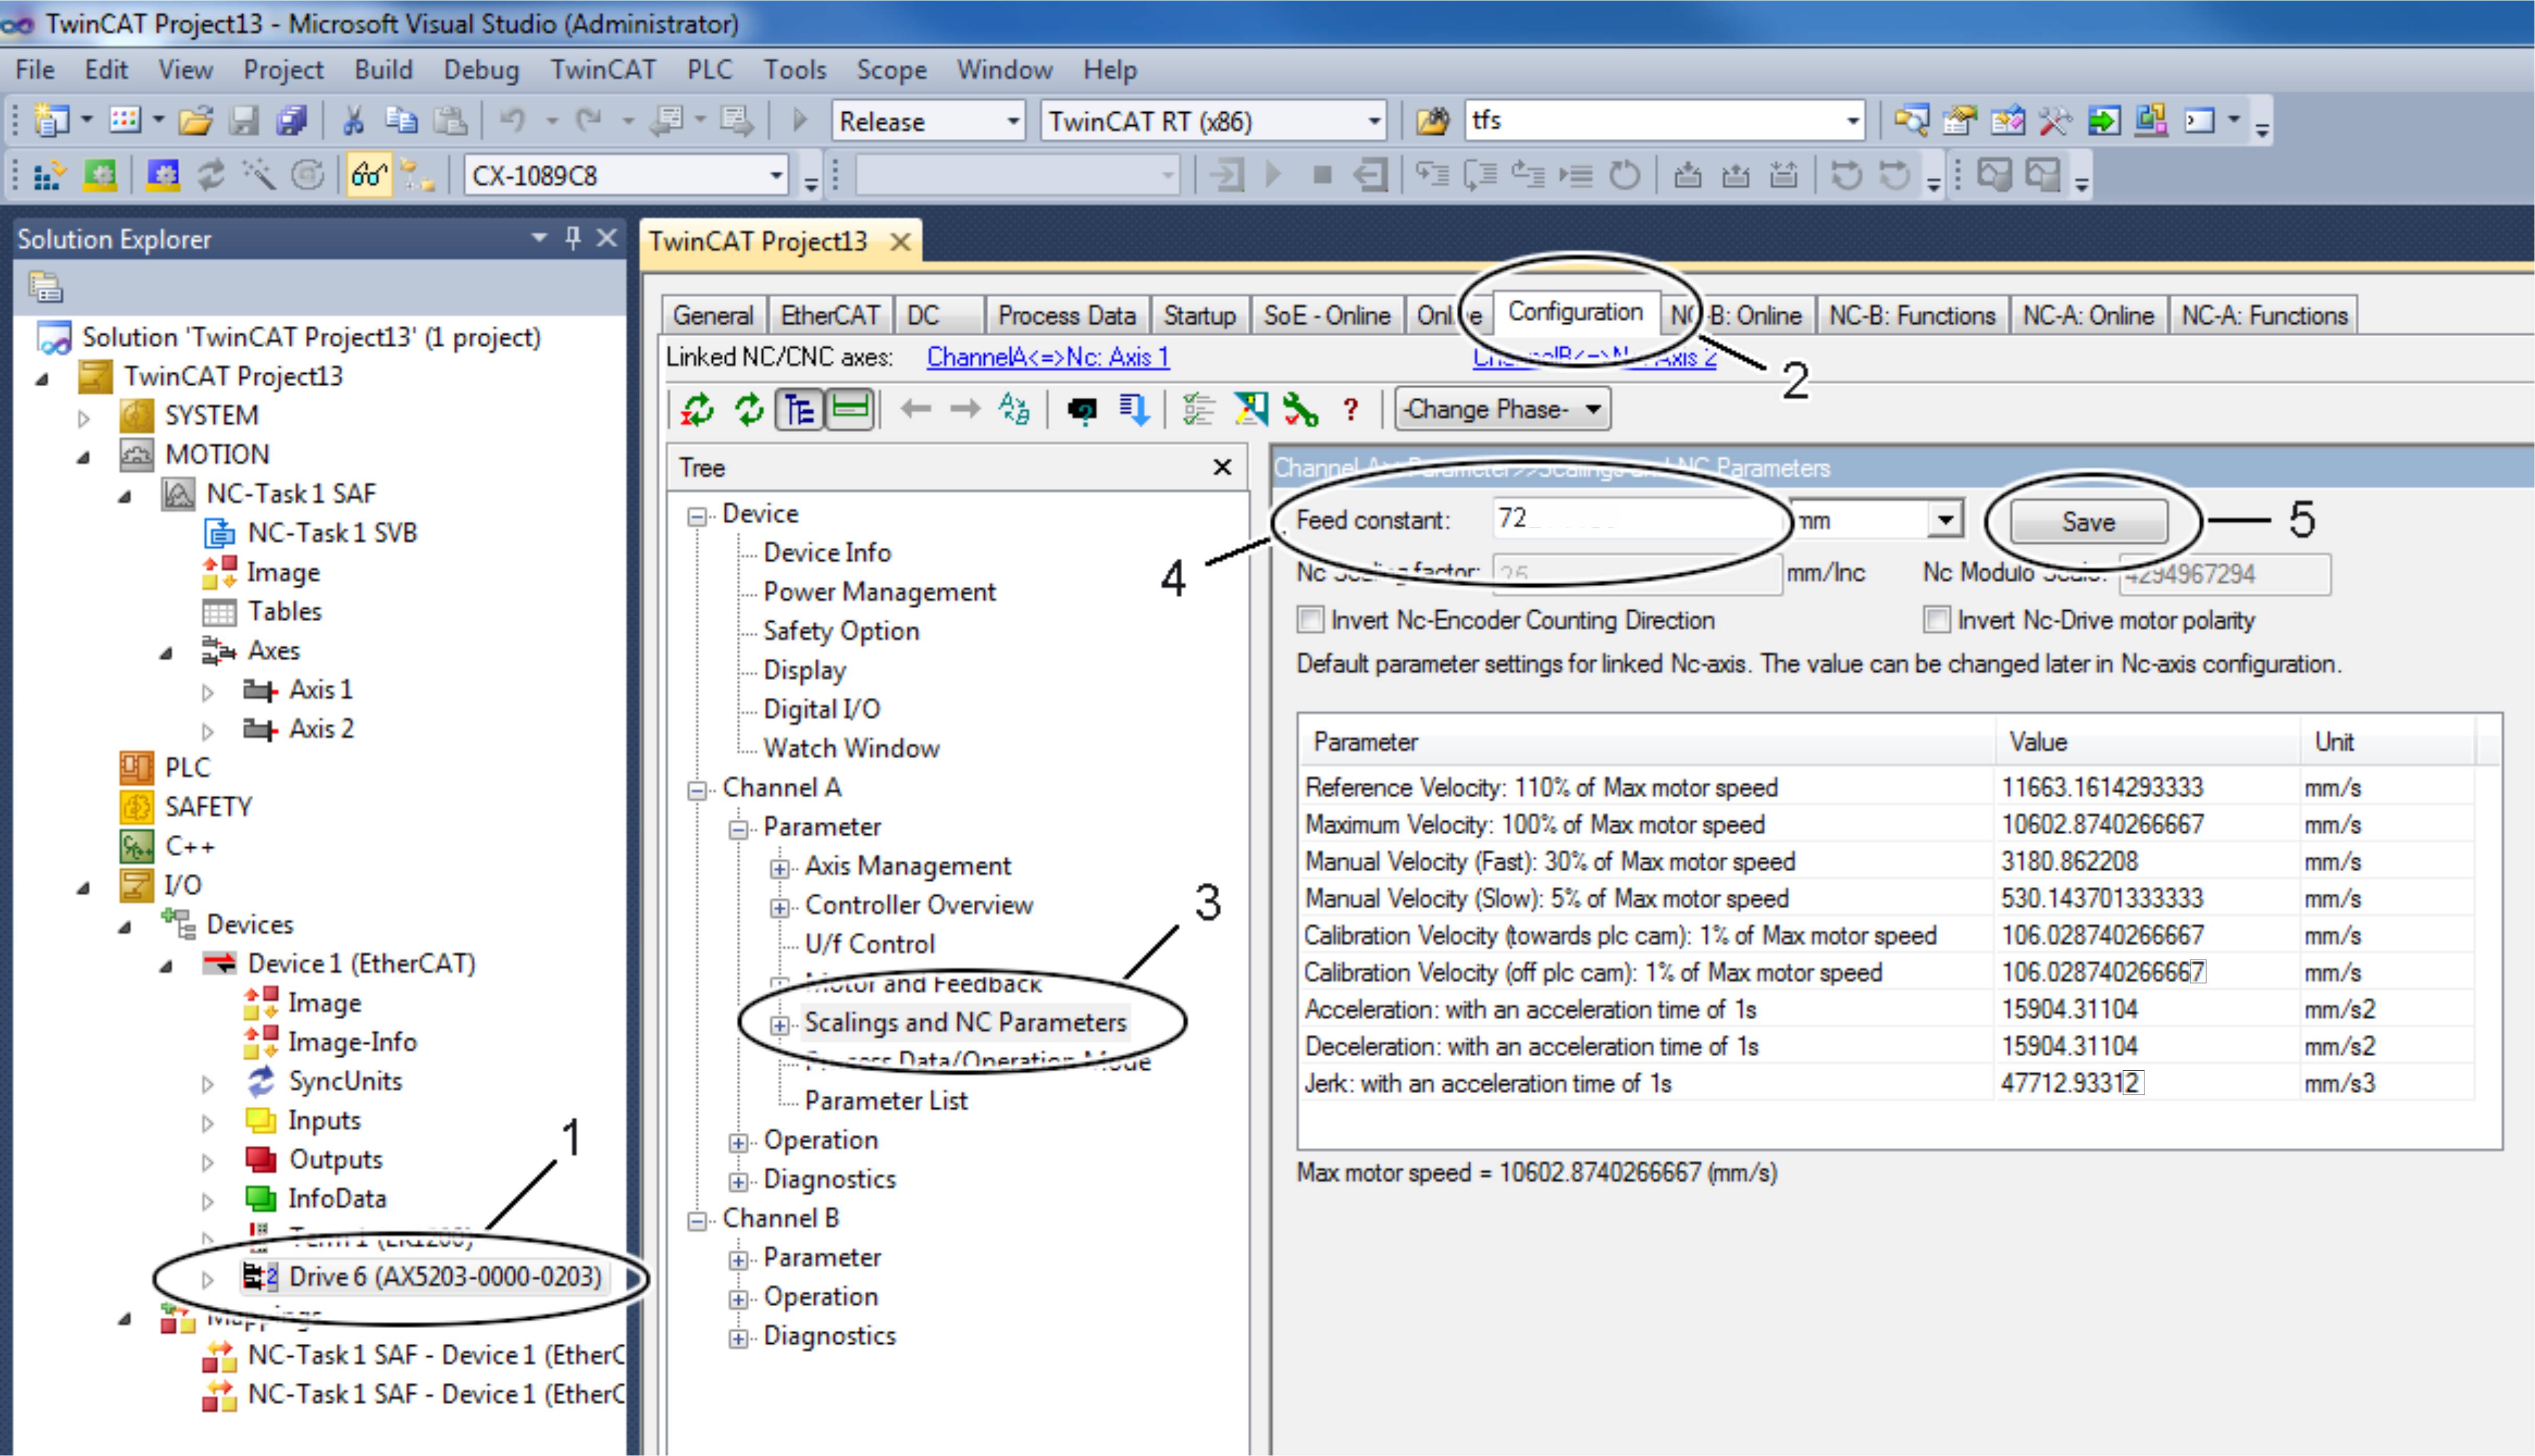Click the Solution Explorer properties icon
Viewport: 2535px width, 1456px height.
(45, 287)
